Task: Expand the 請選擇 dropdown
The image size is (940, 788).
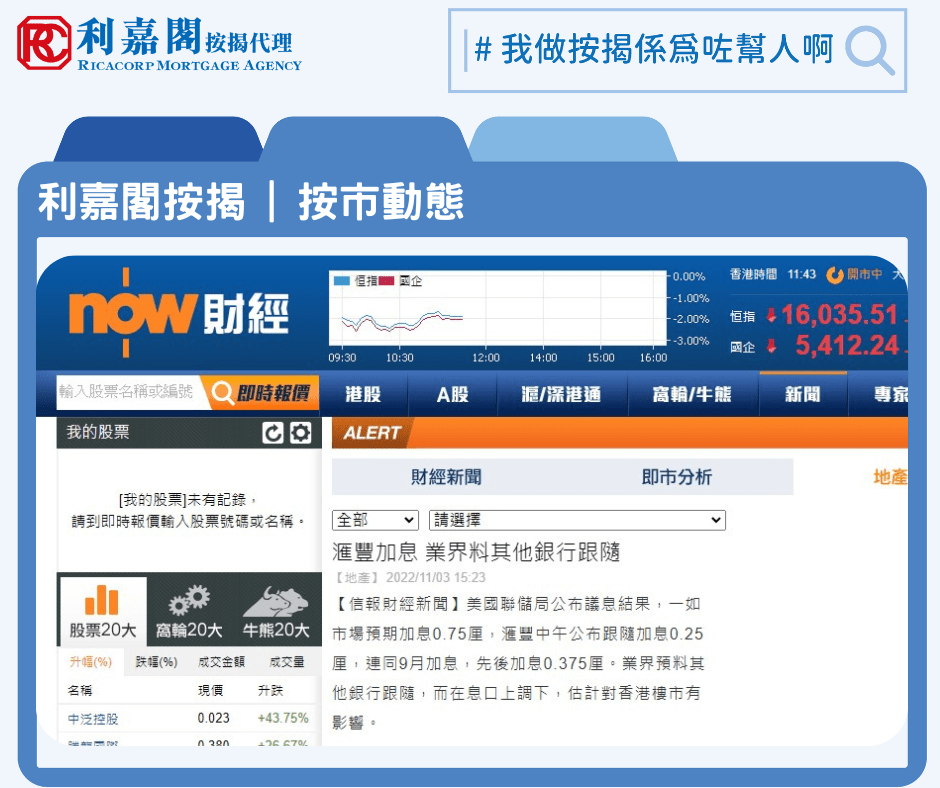Action: [x=577, y=520]
